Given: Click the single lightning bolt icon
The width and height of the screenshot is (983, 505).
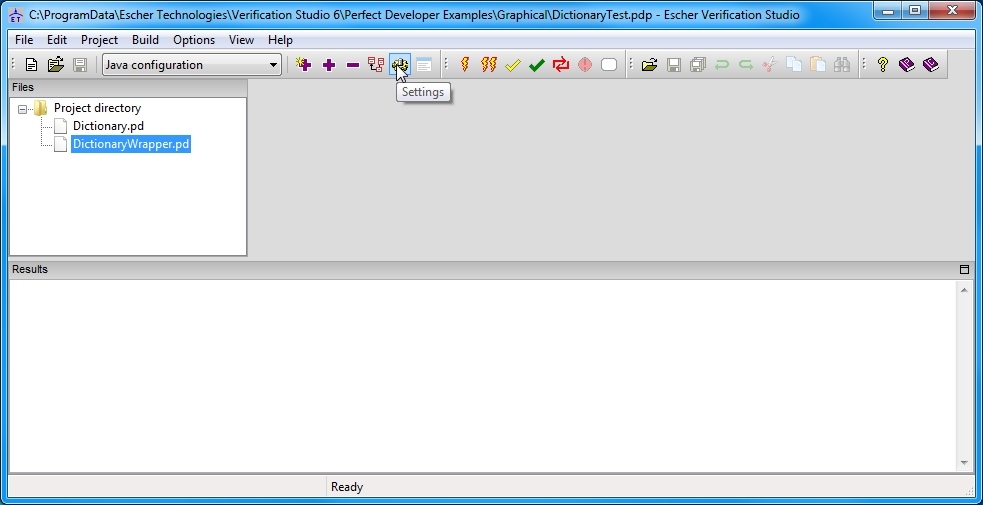Looking at the screenshot, I should click(465, 65).
